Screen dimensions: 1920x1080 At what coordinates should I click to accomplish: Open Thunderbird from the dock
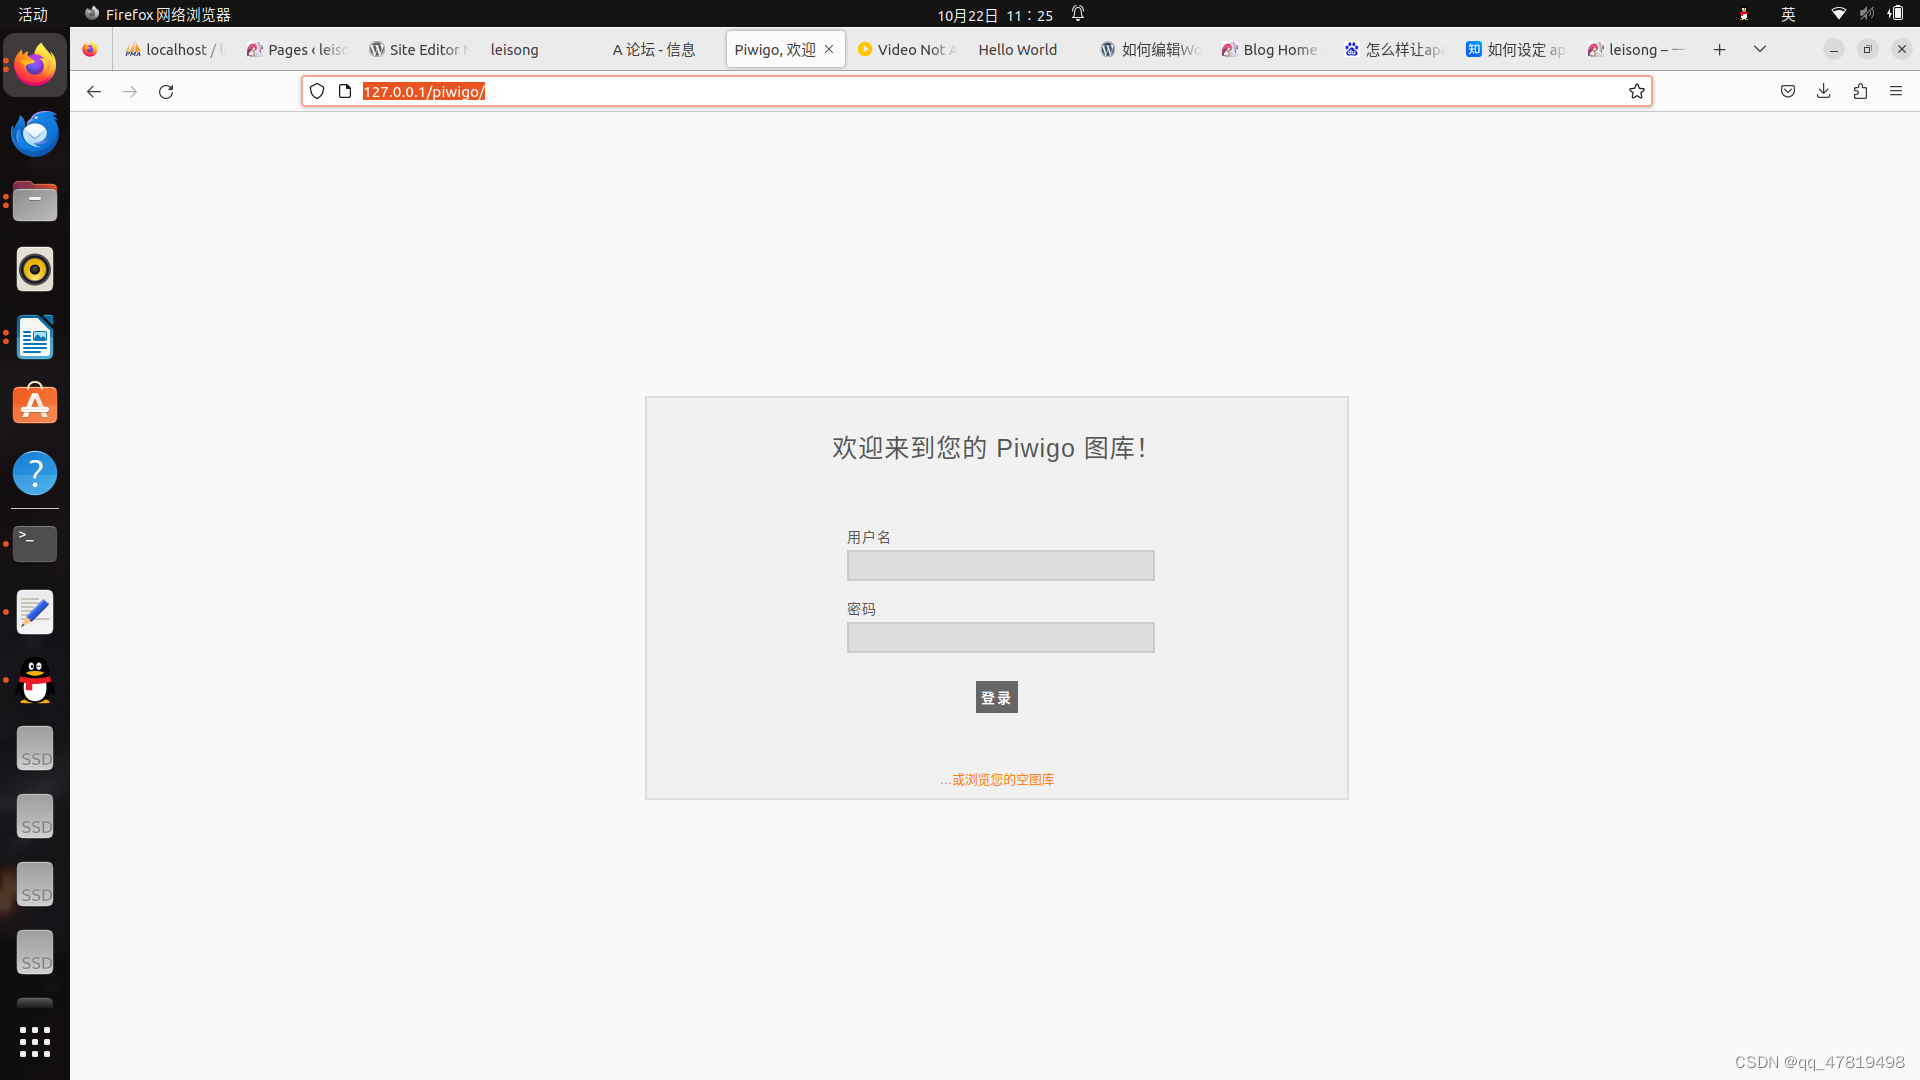[35, 133]
